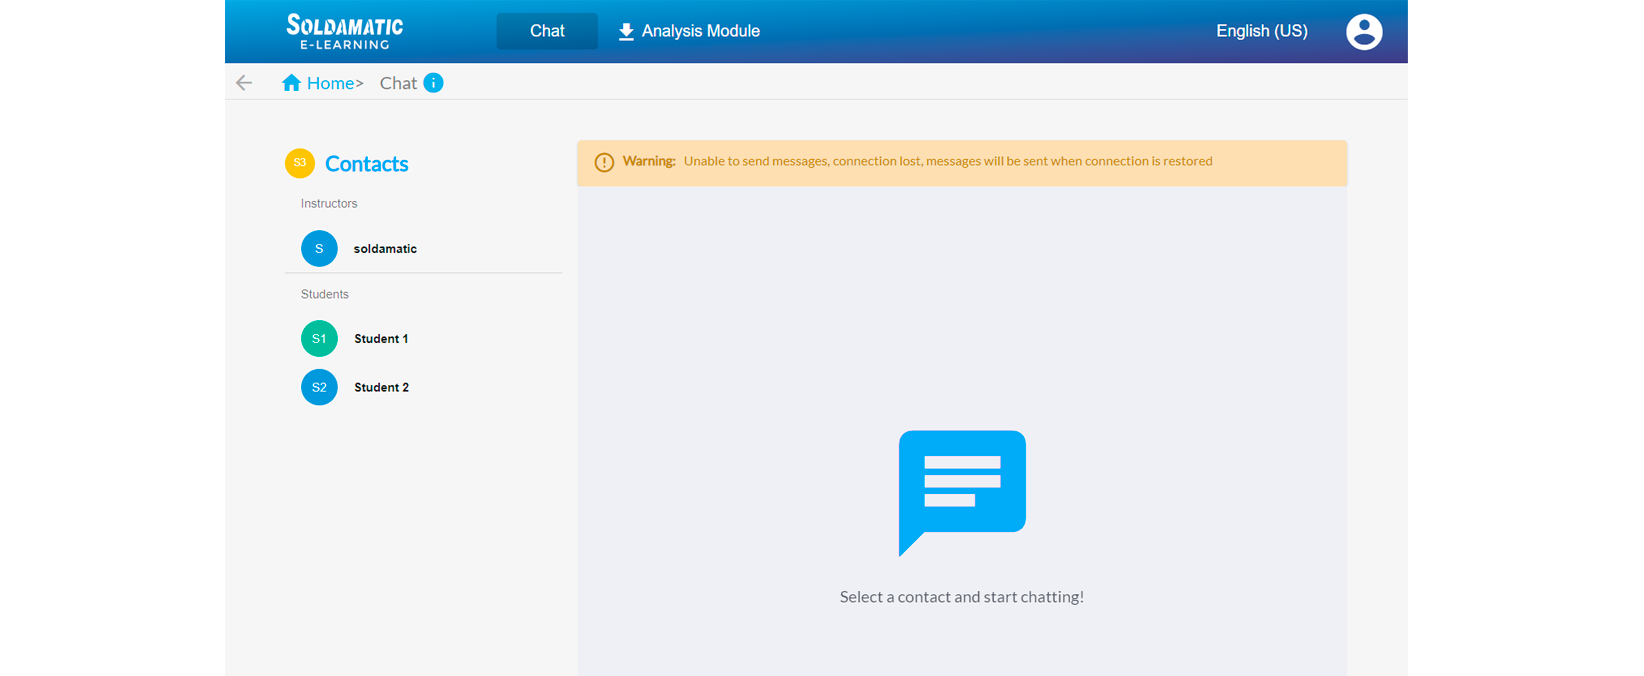The image size is (1644, 676).
Task: Click the Chat breadcrumb text
Action: [398, 83]
